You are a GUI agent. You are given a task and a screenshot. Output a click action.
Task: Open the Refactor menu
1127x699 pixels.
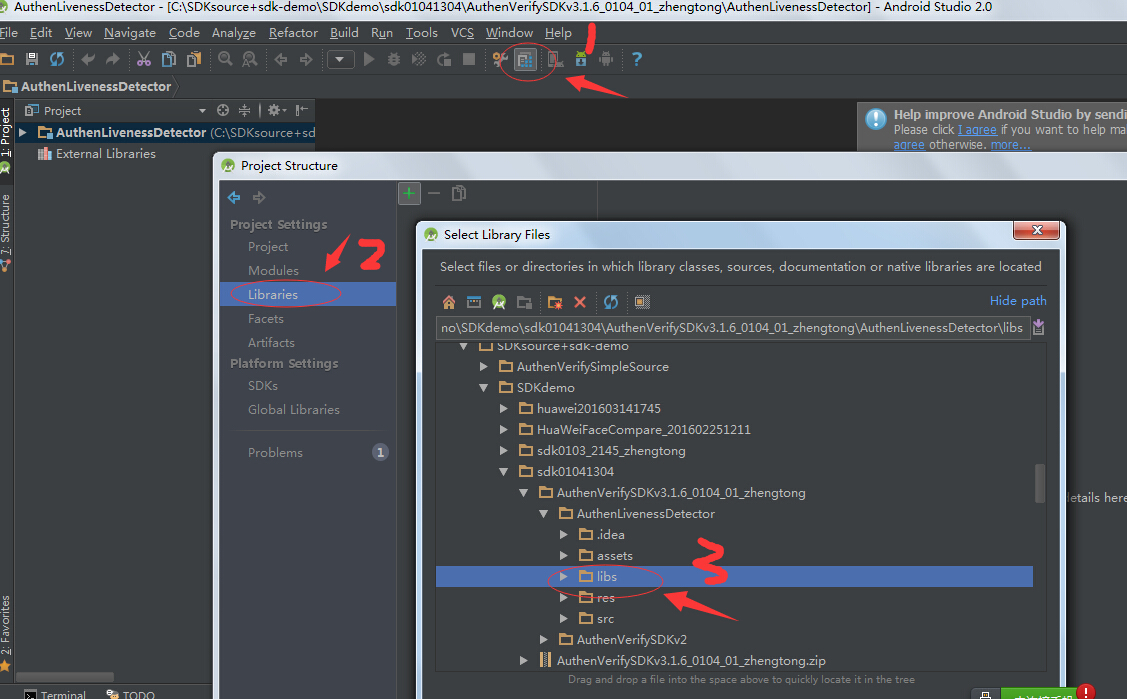[x=293, y=33]
